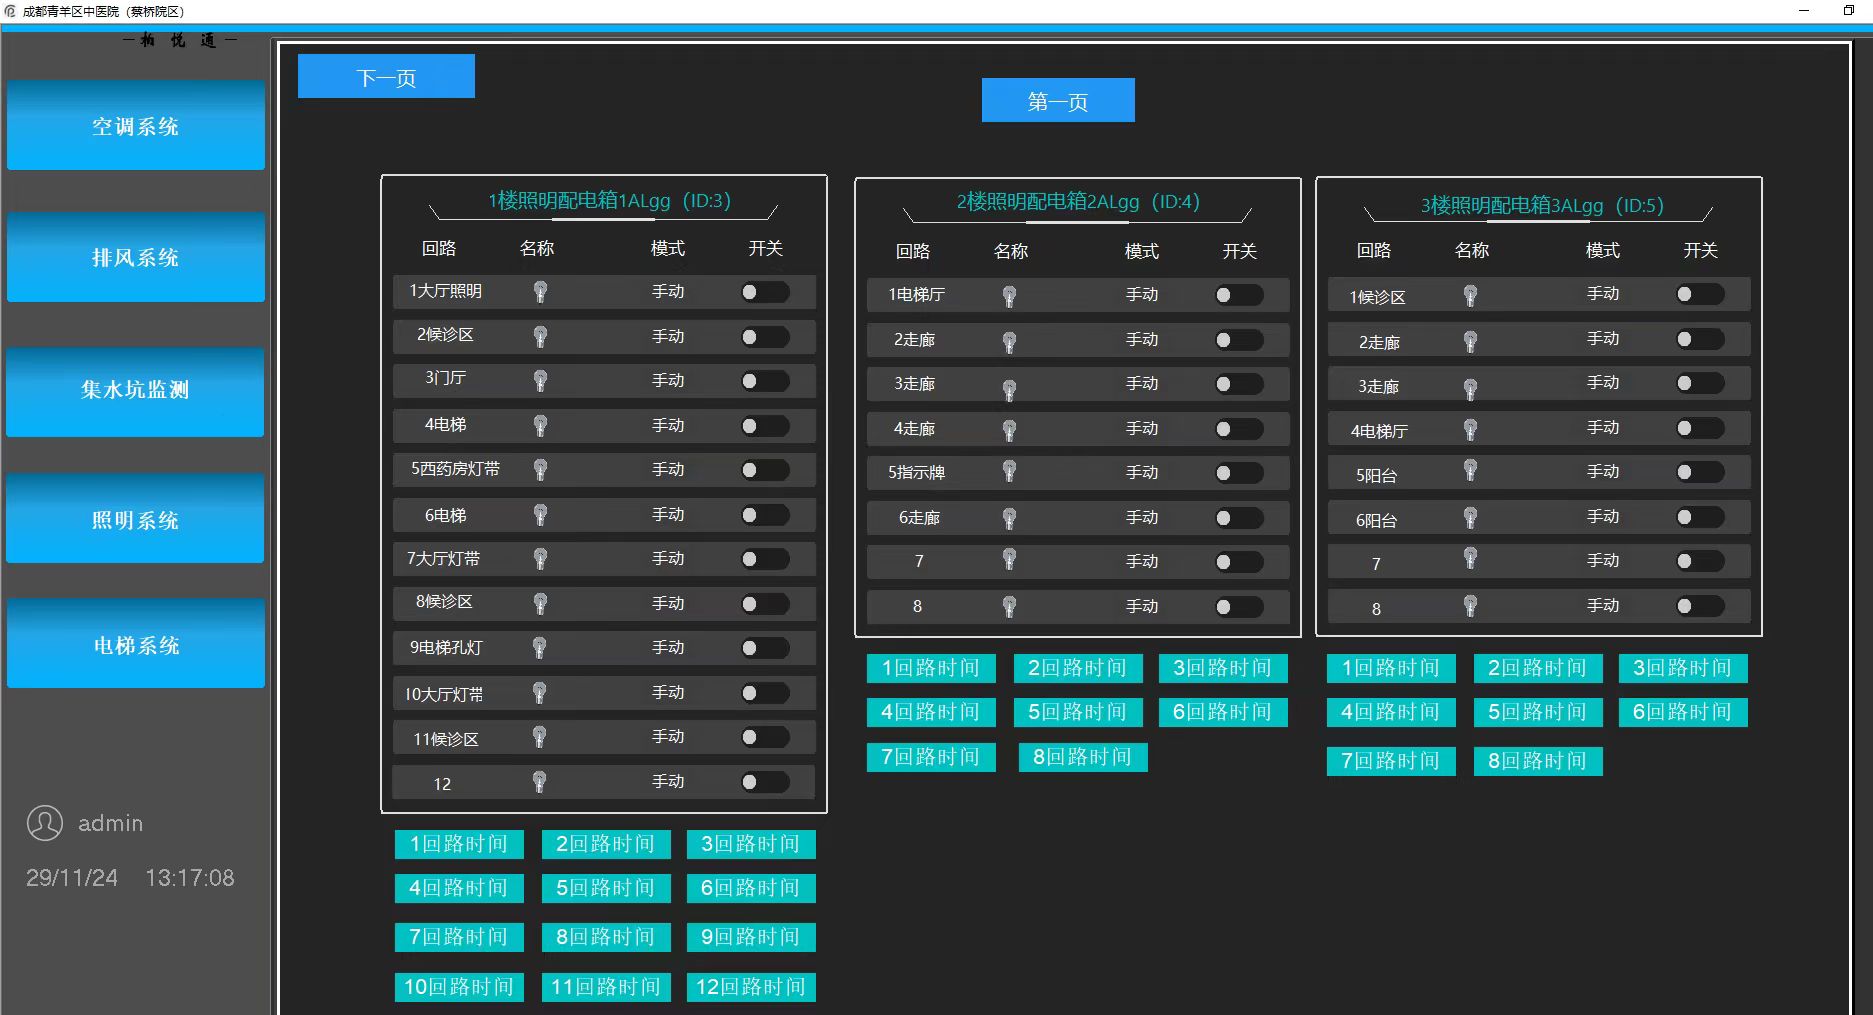Click the bulb icon for 2走廊 in 2ALgg
This screenshot has height=1015, width=1873.
point(1009,343)
